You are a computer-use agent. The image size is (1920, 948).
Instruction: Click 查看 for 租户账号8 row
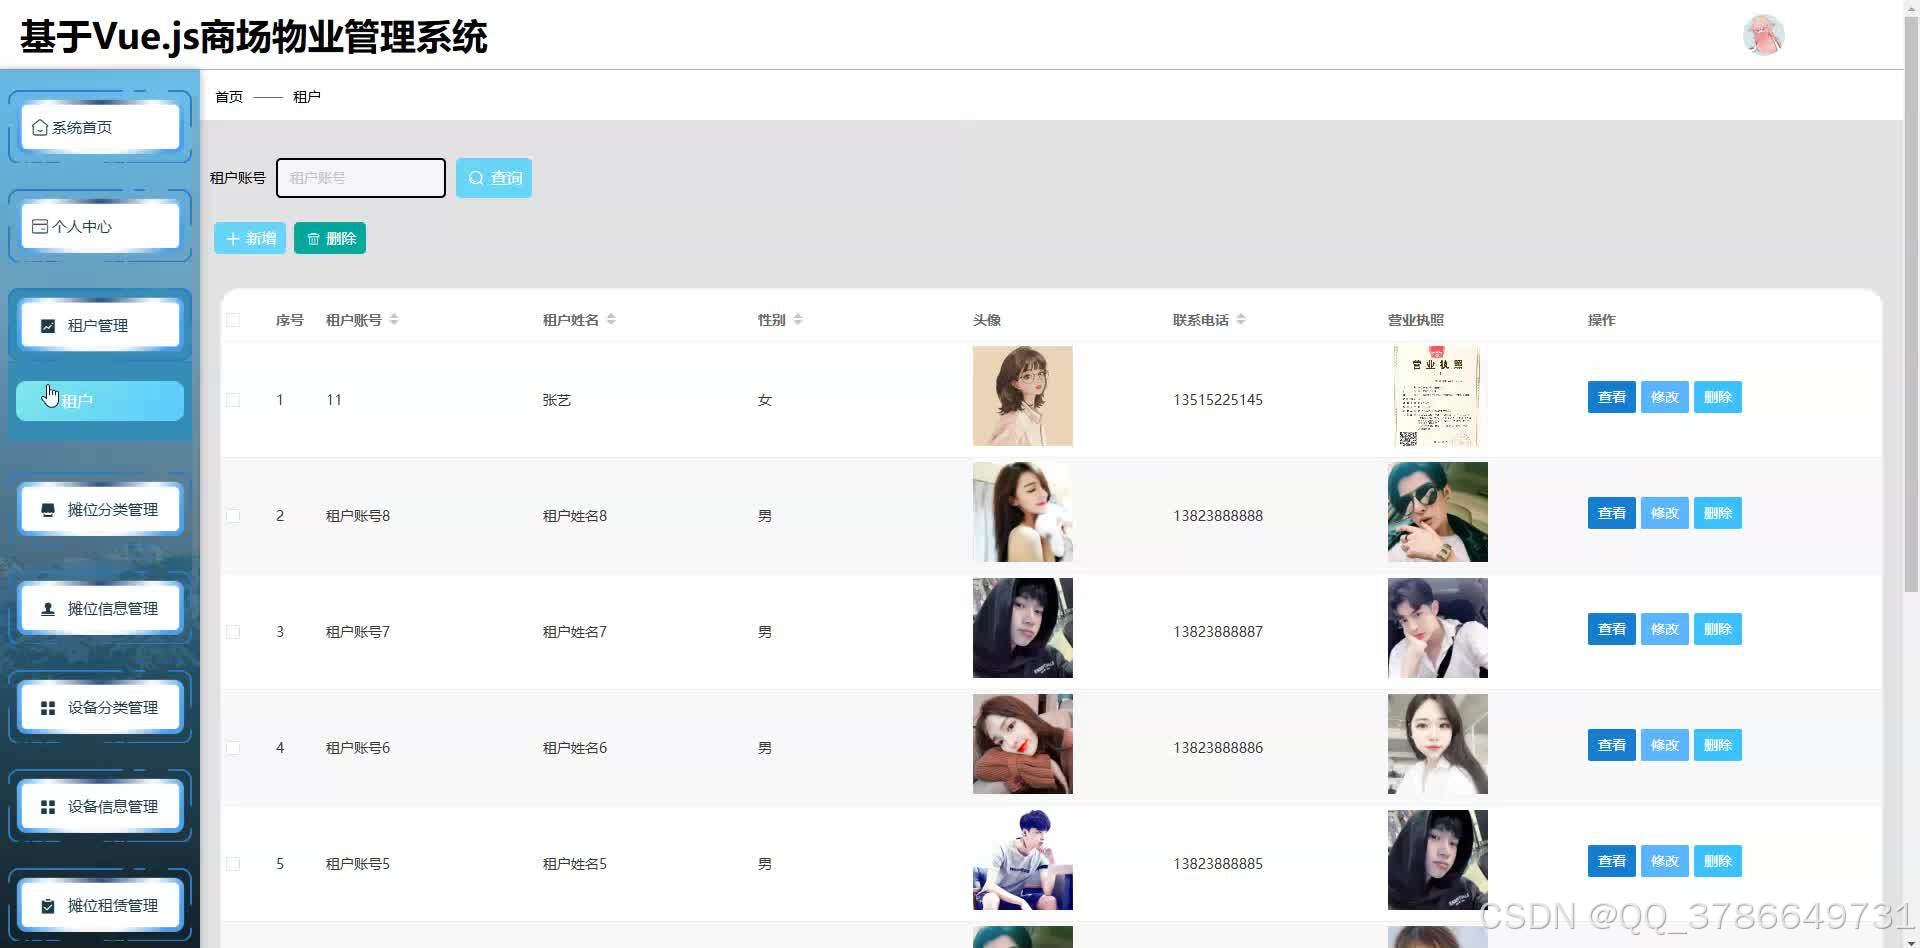[x=1612, y=513]
